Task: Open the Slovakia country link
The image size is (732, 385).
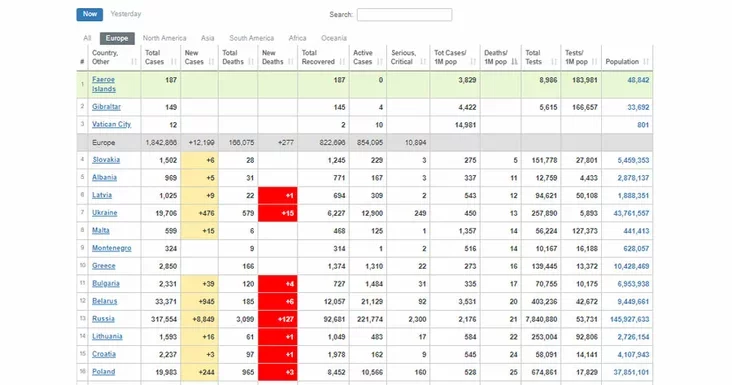Action: pyautogui.click(x=106, y=160)
